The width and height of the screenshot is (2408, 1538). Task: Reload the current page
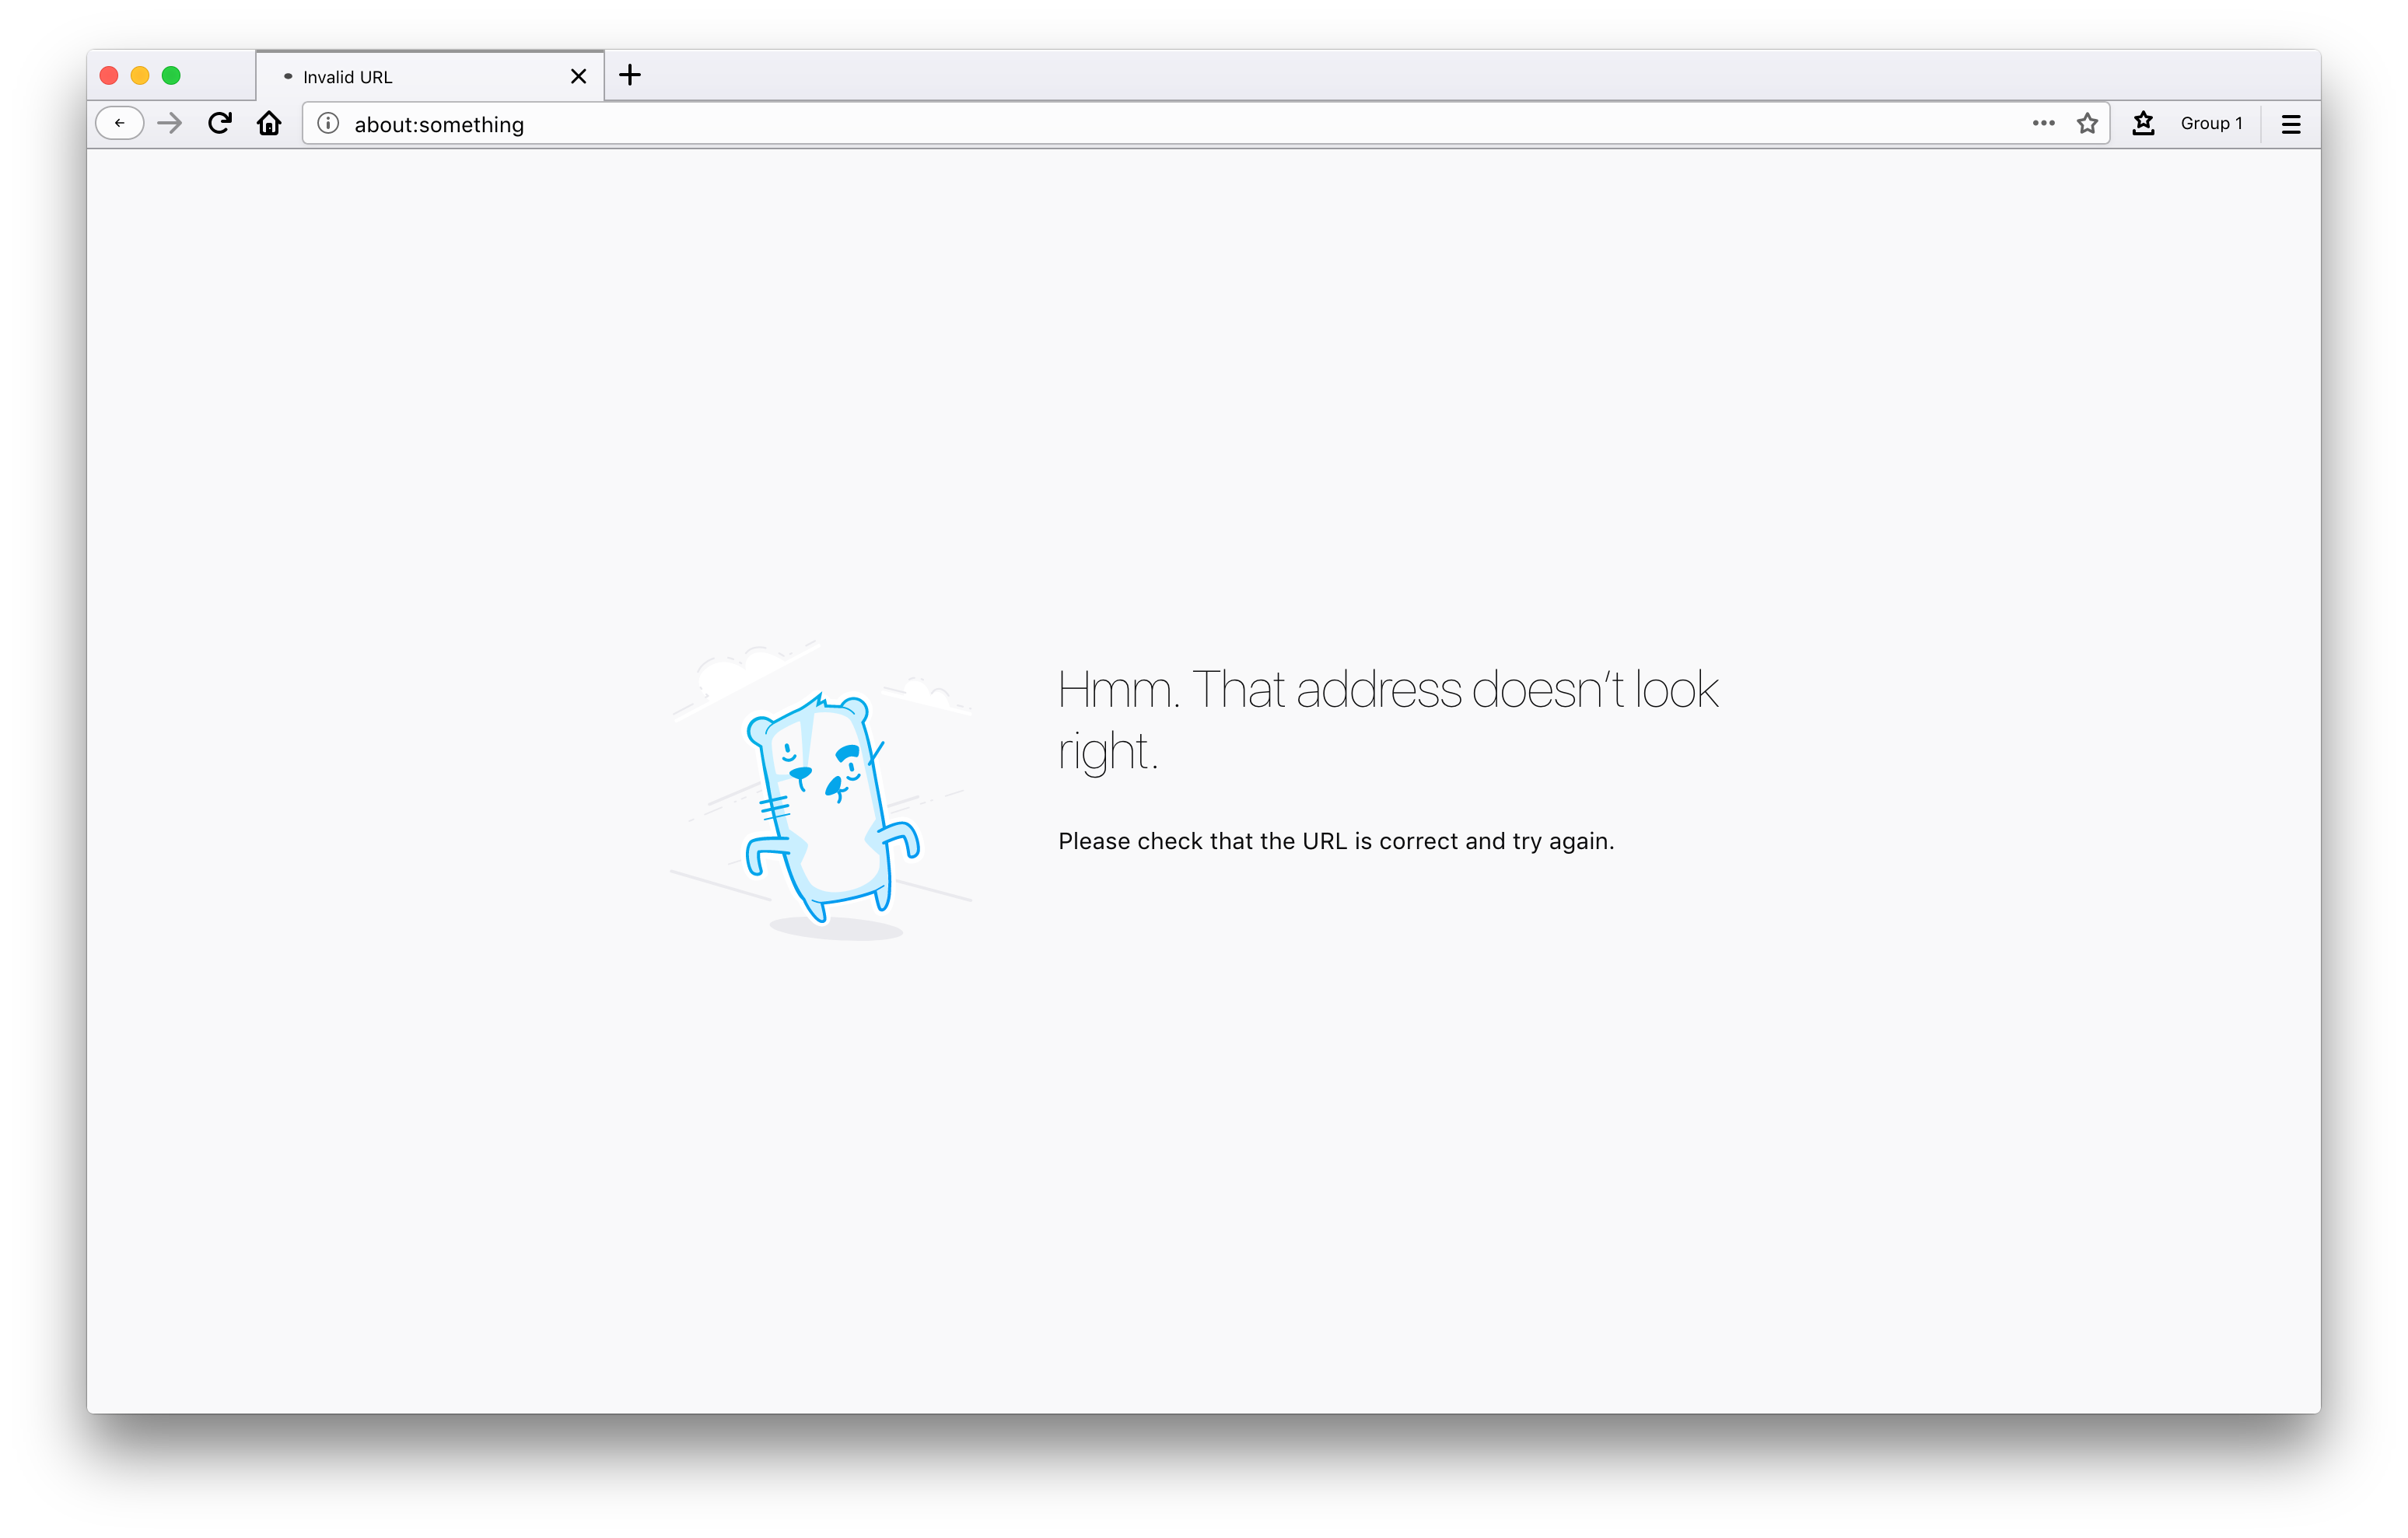(x=220, y=124)
